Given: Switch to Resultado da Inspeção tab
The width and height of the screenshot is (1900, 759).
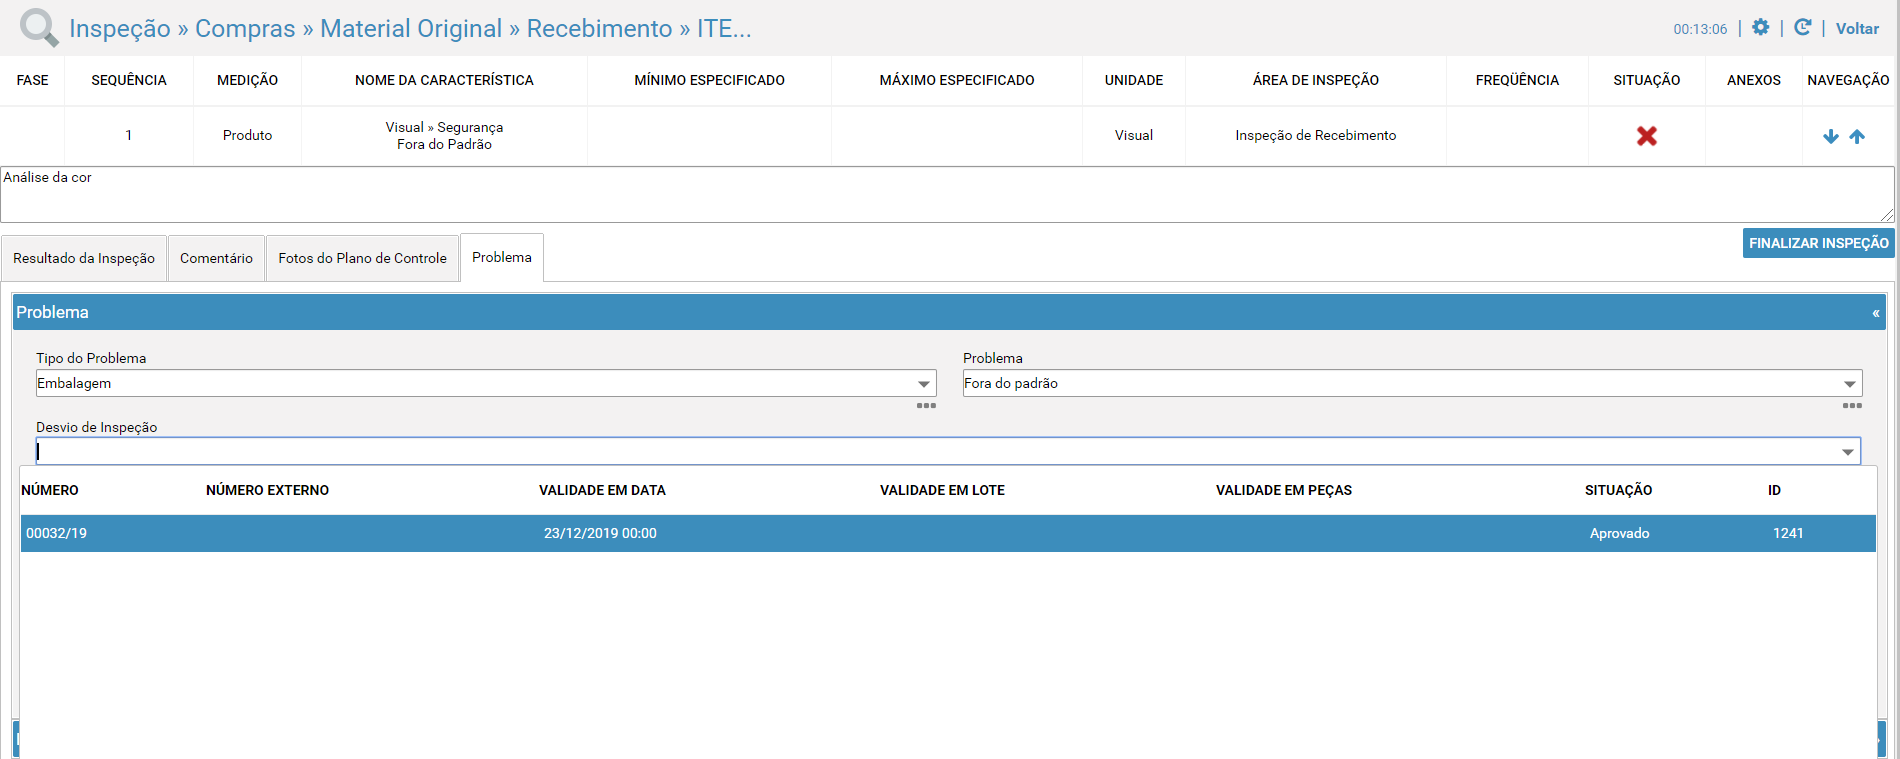Looking at the screenshot, I should 84,258.
